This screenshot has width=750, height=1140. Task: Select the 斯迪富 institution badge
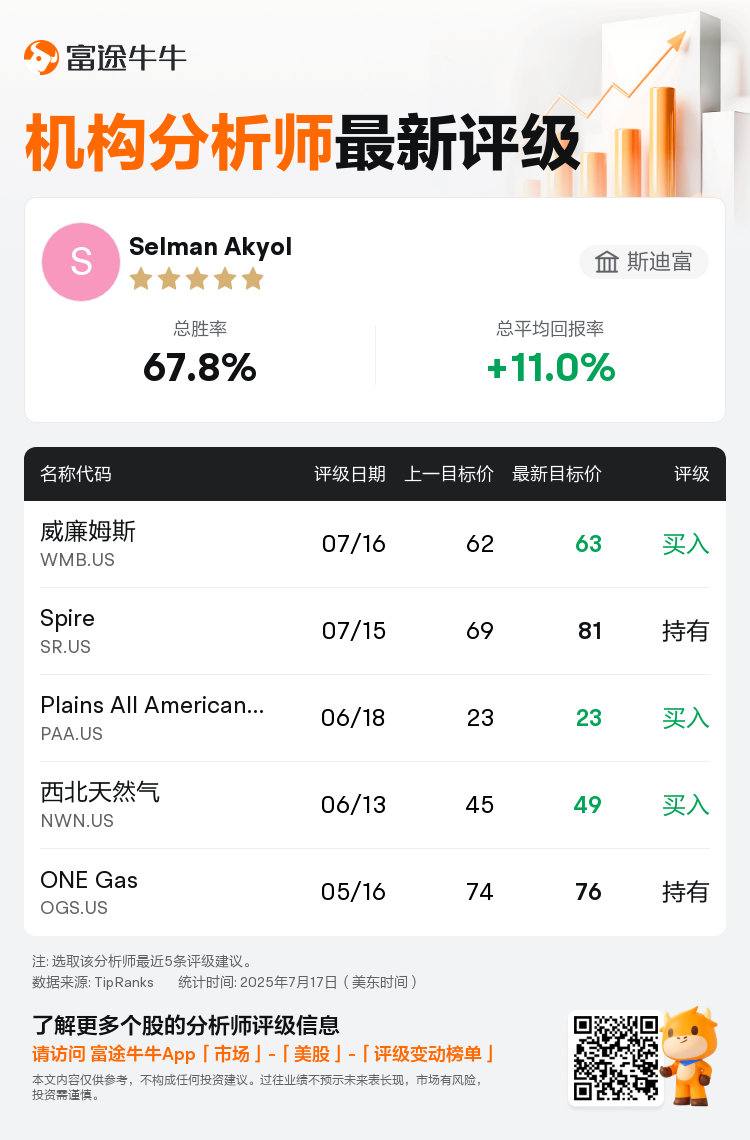(x=644, y=262)
